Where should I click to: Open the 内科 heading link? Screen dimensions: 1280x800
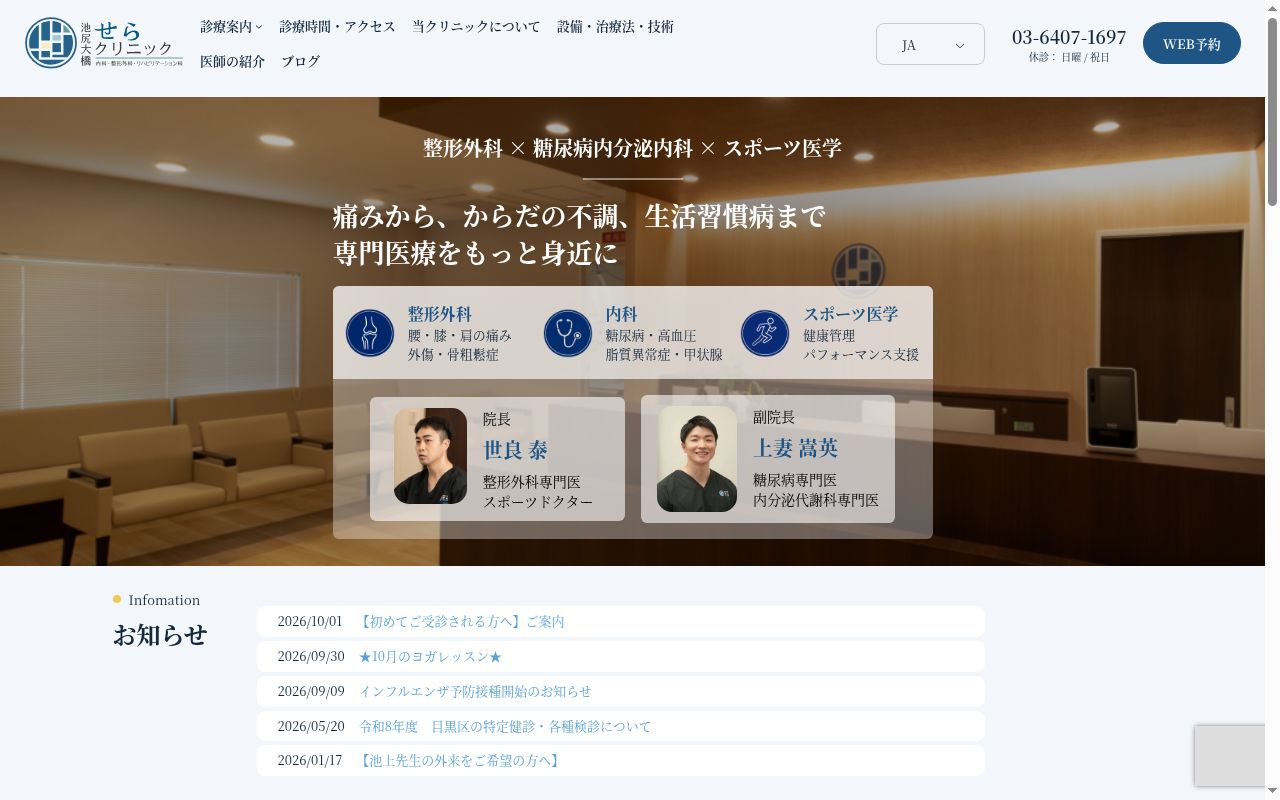(x=621, y=314)
